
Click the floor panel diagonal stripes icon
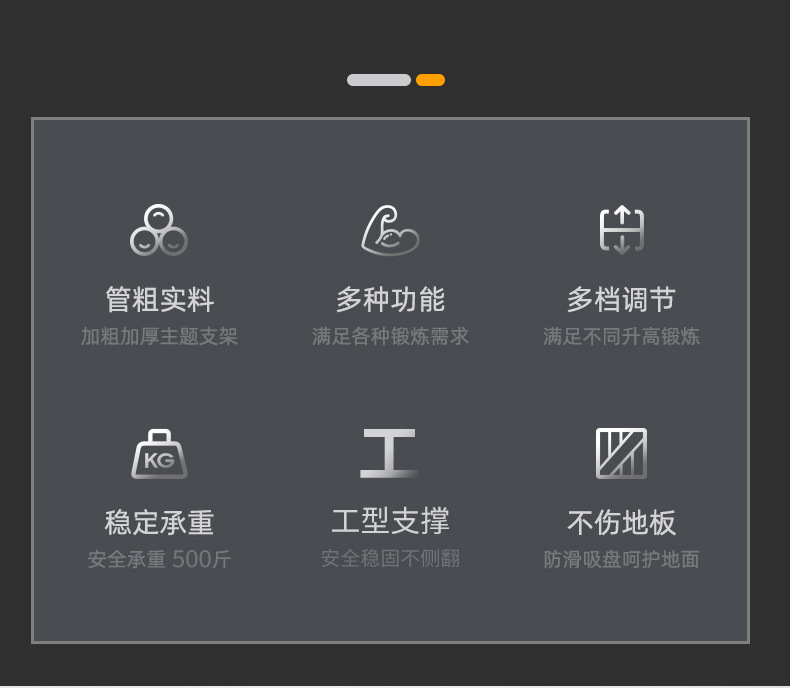coord(621,453)
